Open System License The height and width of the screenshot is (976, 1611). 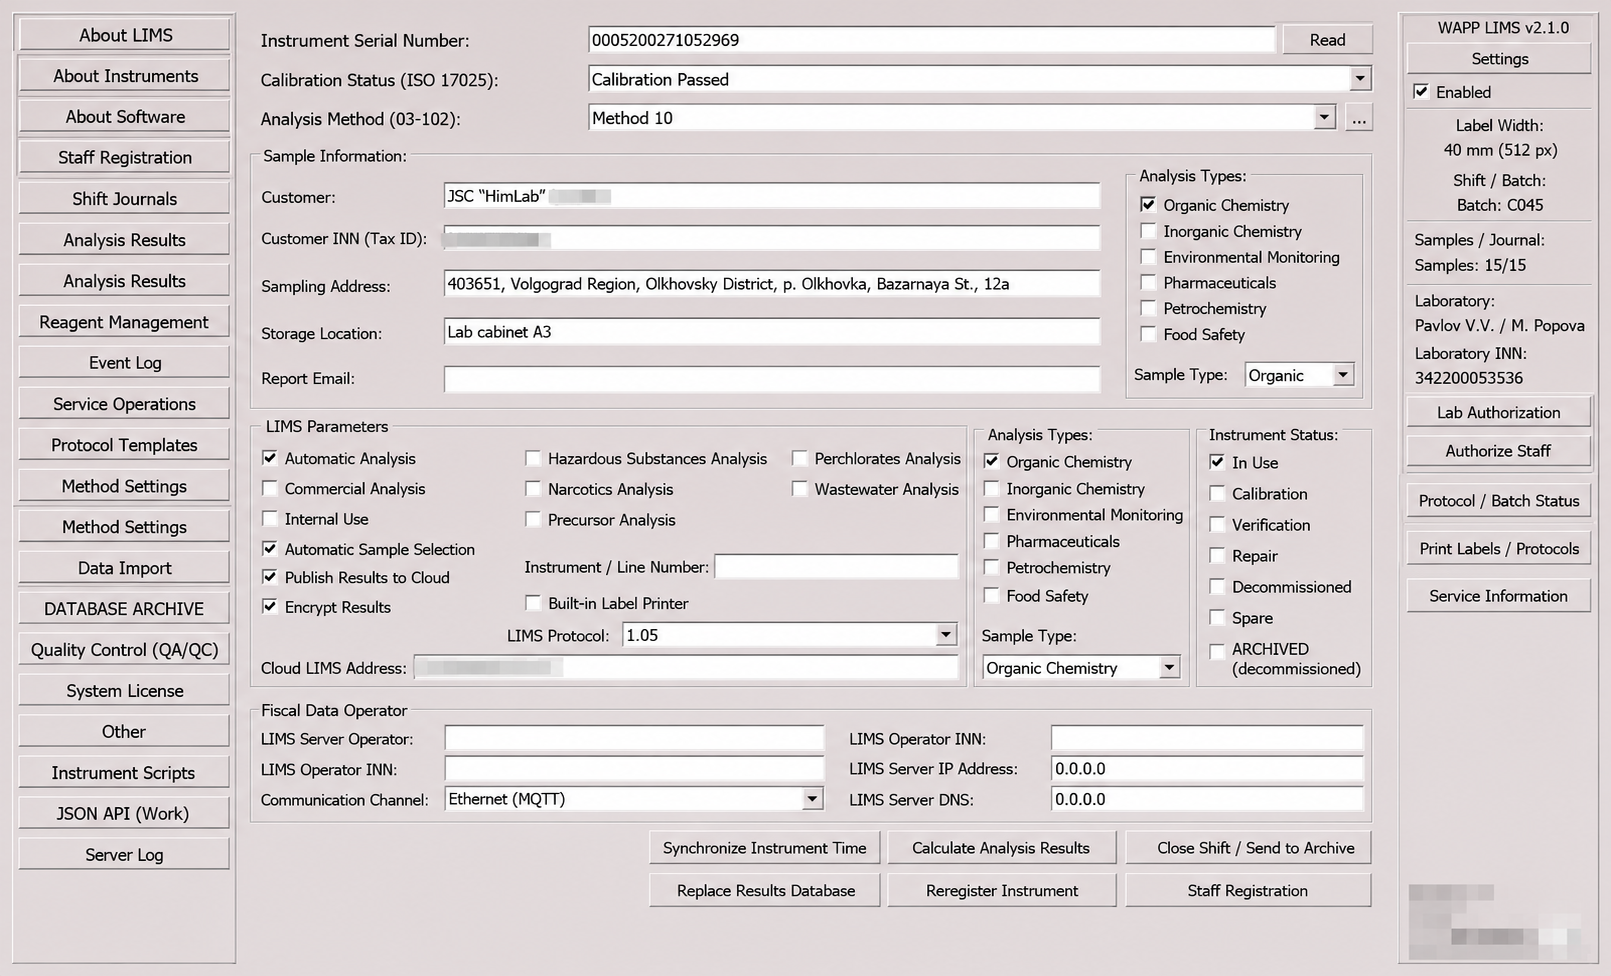point(125,691)
